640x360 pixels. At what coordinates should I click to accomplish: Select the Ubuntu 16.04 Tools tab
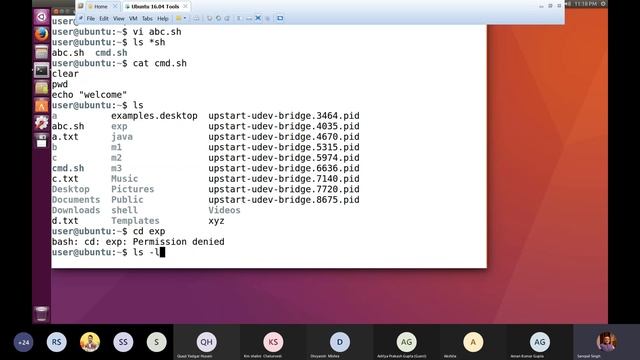tap(155, 7)
